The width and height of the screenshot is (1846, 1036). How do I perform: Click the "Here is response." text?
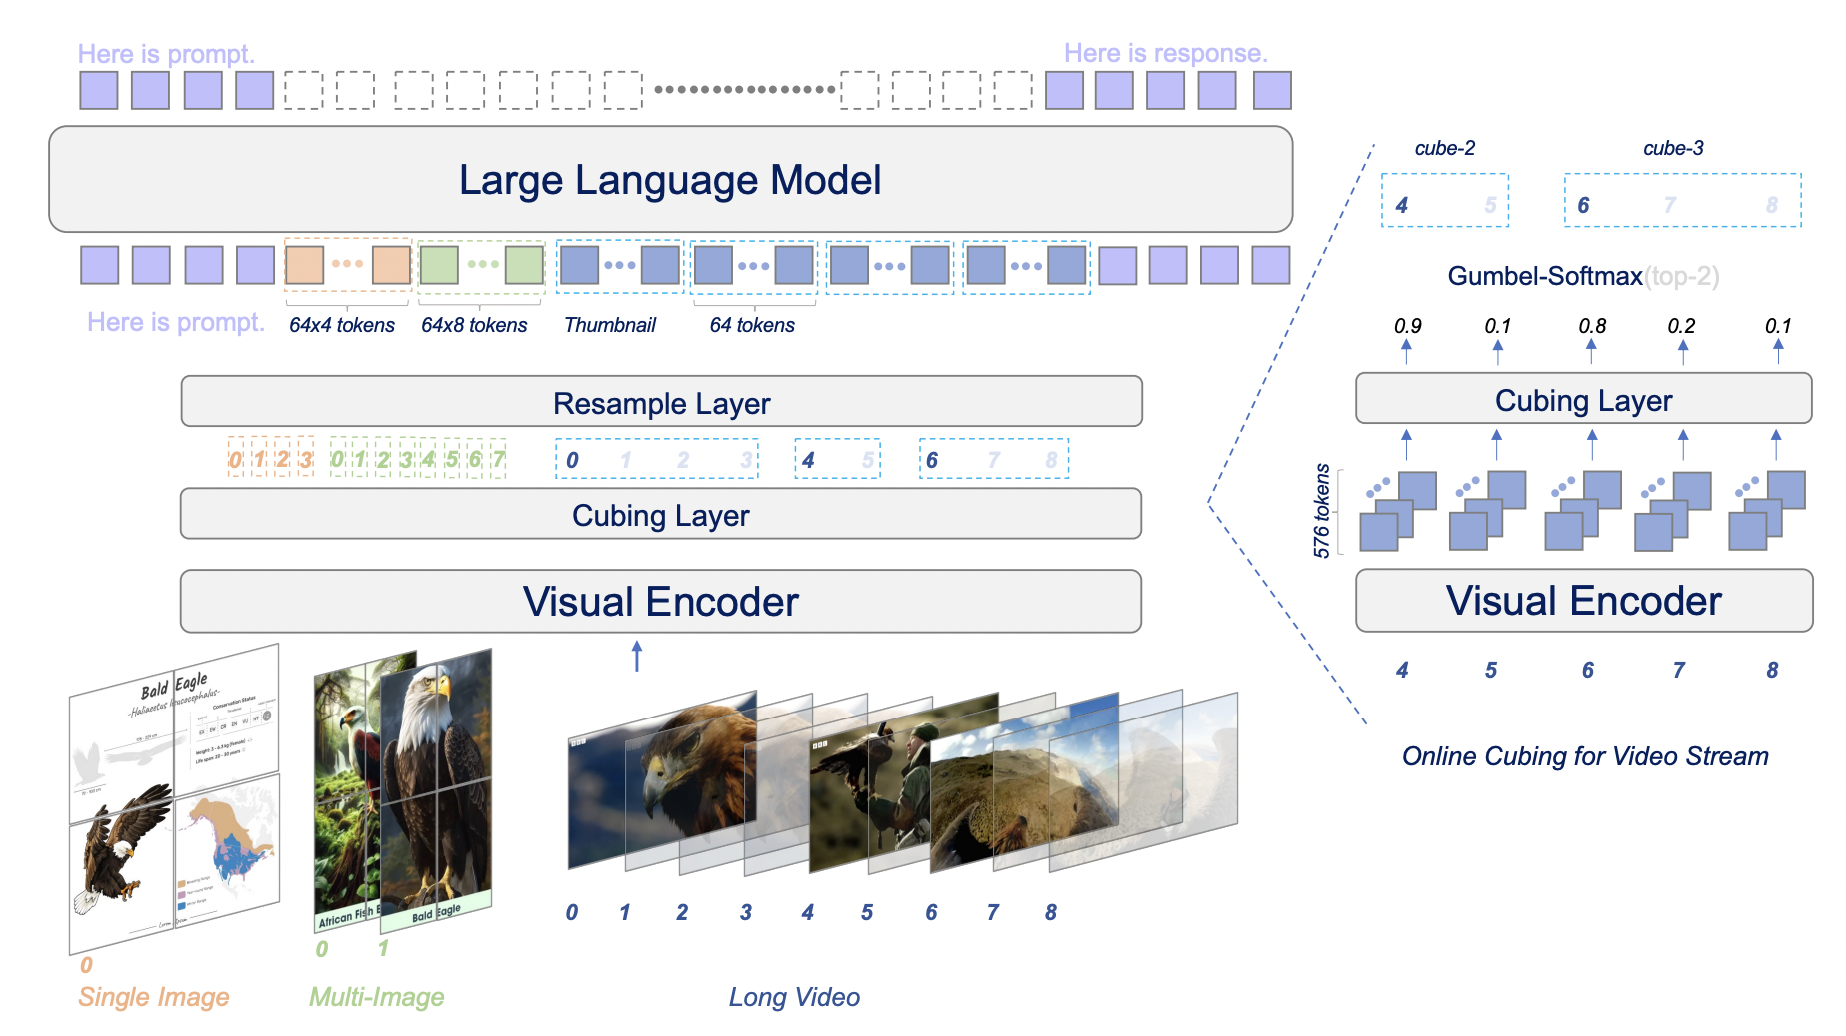[1165, 53]
